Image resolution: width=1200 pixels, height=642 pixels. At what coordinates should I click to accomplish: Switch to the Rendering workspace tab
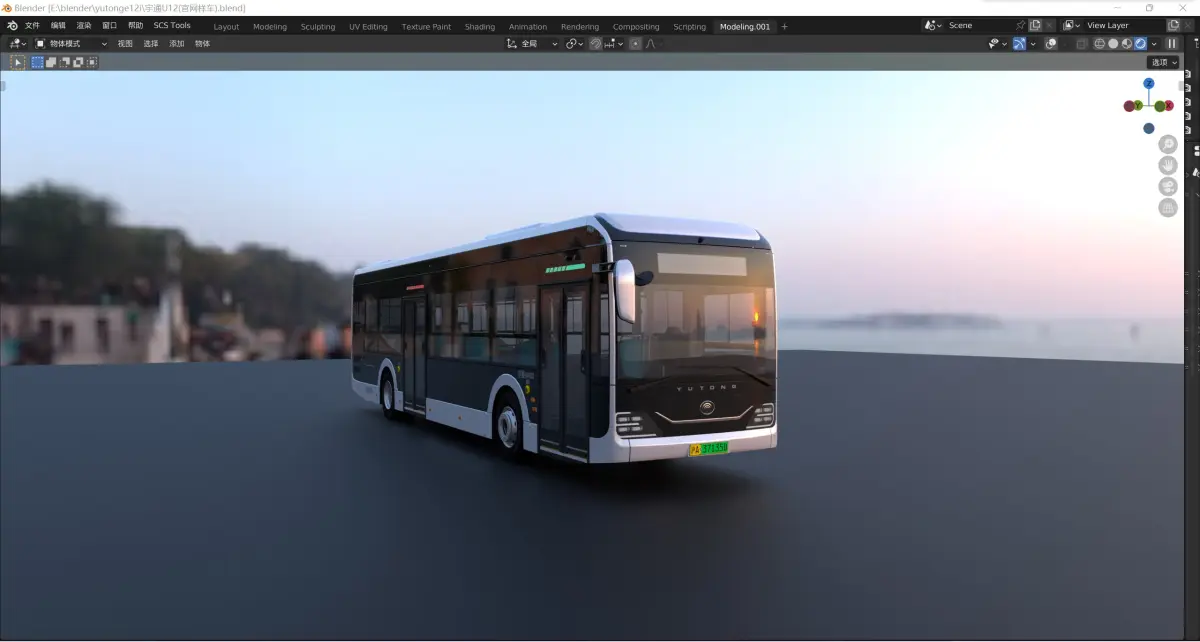tap(580, 27)
